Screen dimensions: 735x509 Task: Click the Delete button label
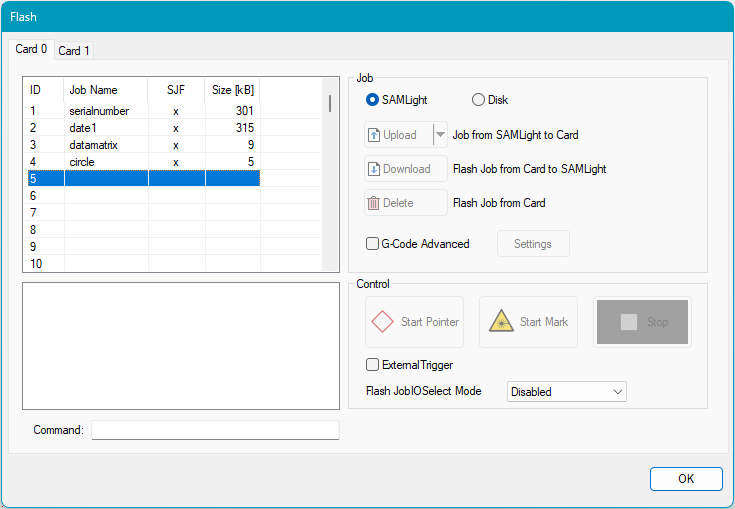tap(398, 203)
